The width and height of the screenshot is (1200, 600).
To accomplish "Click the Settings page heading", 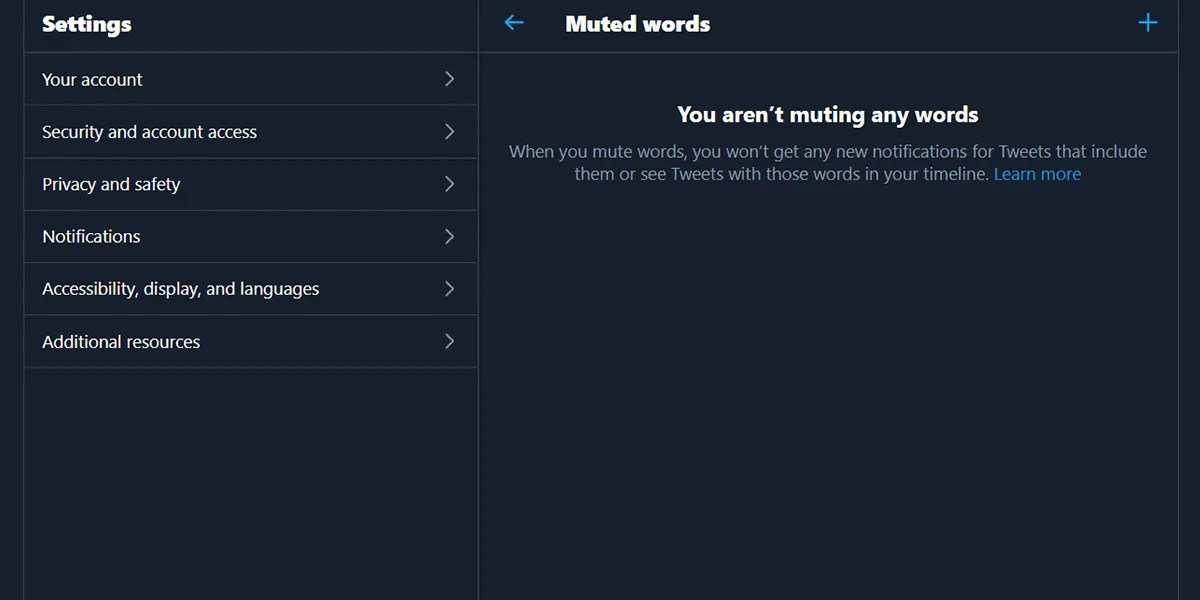I will coord(86,24).
